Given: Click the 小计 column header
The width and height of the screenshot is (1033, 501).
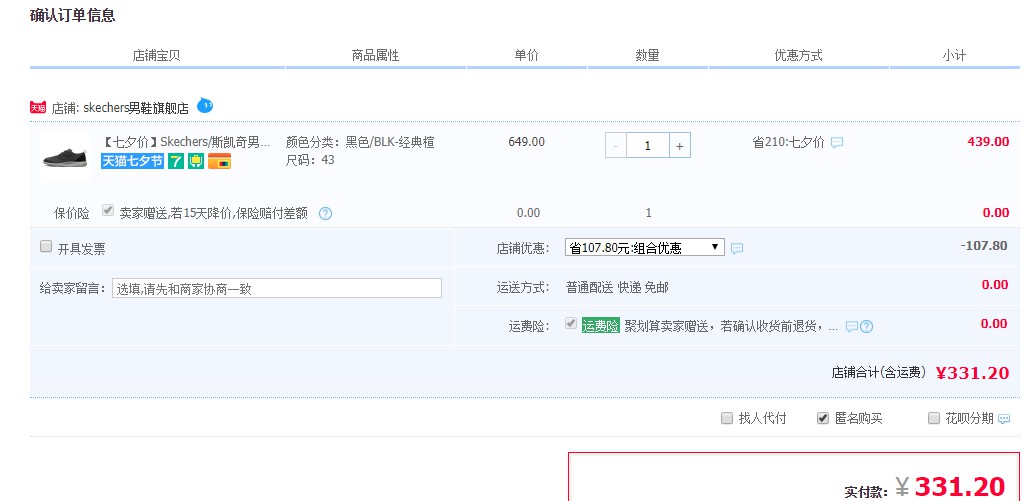Looking at the screenshot, I should point(954,55).
